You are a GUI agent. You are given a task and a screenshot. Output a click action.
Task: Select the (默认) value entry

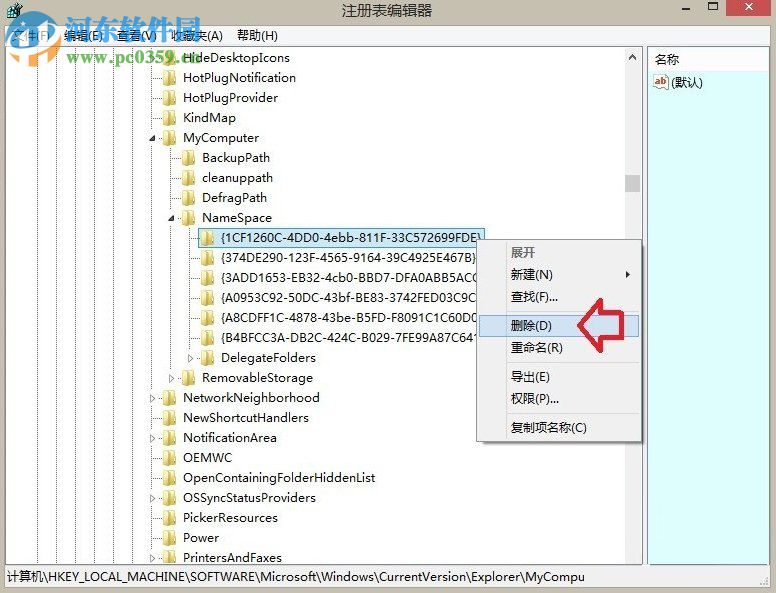686,82
